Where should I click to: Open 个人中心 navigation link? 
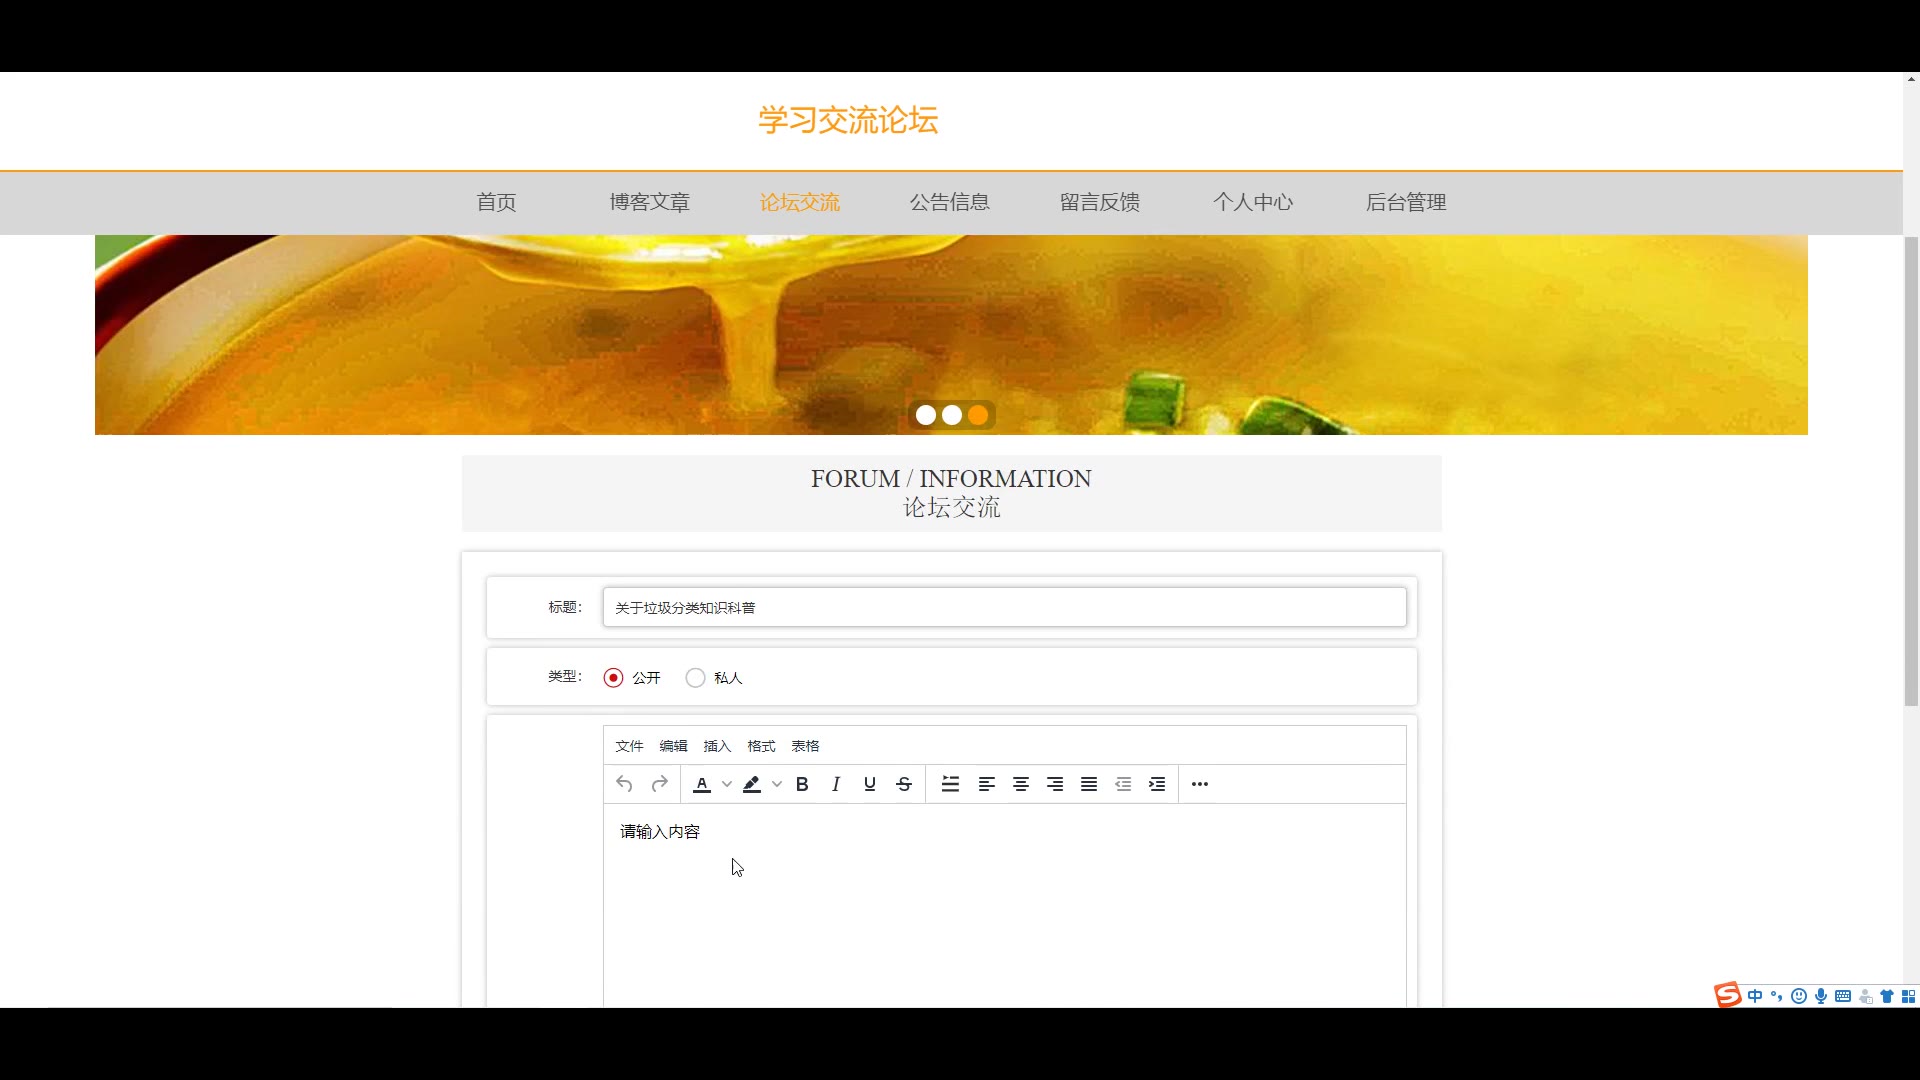(1253, 203)
